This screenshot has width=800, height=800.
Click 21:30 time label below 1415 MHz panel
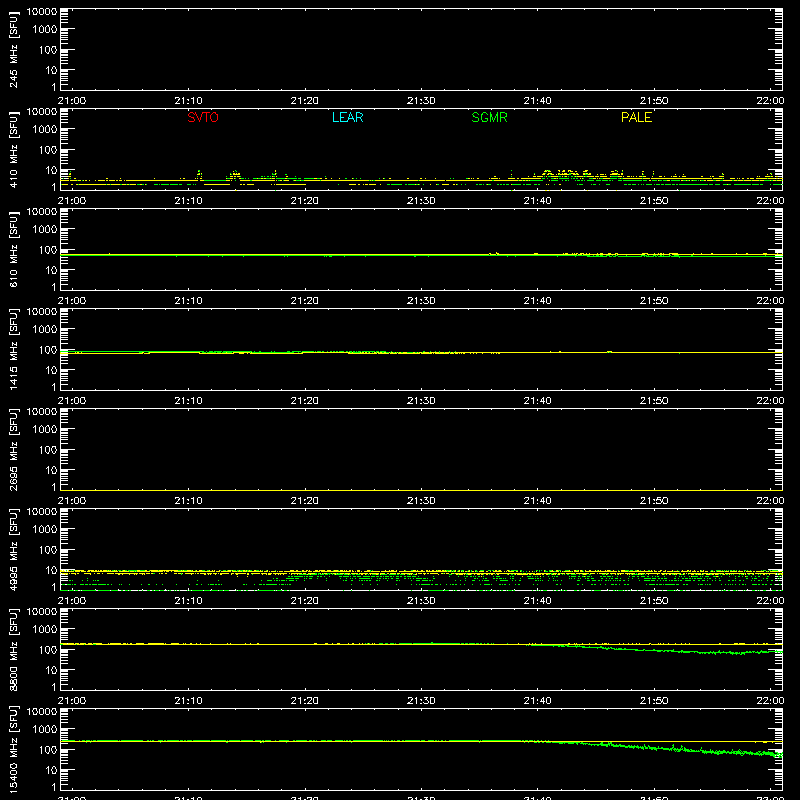421,401
